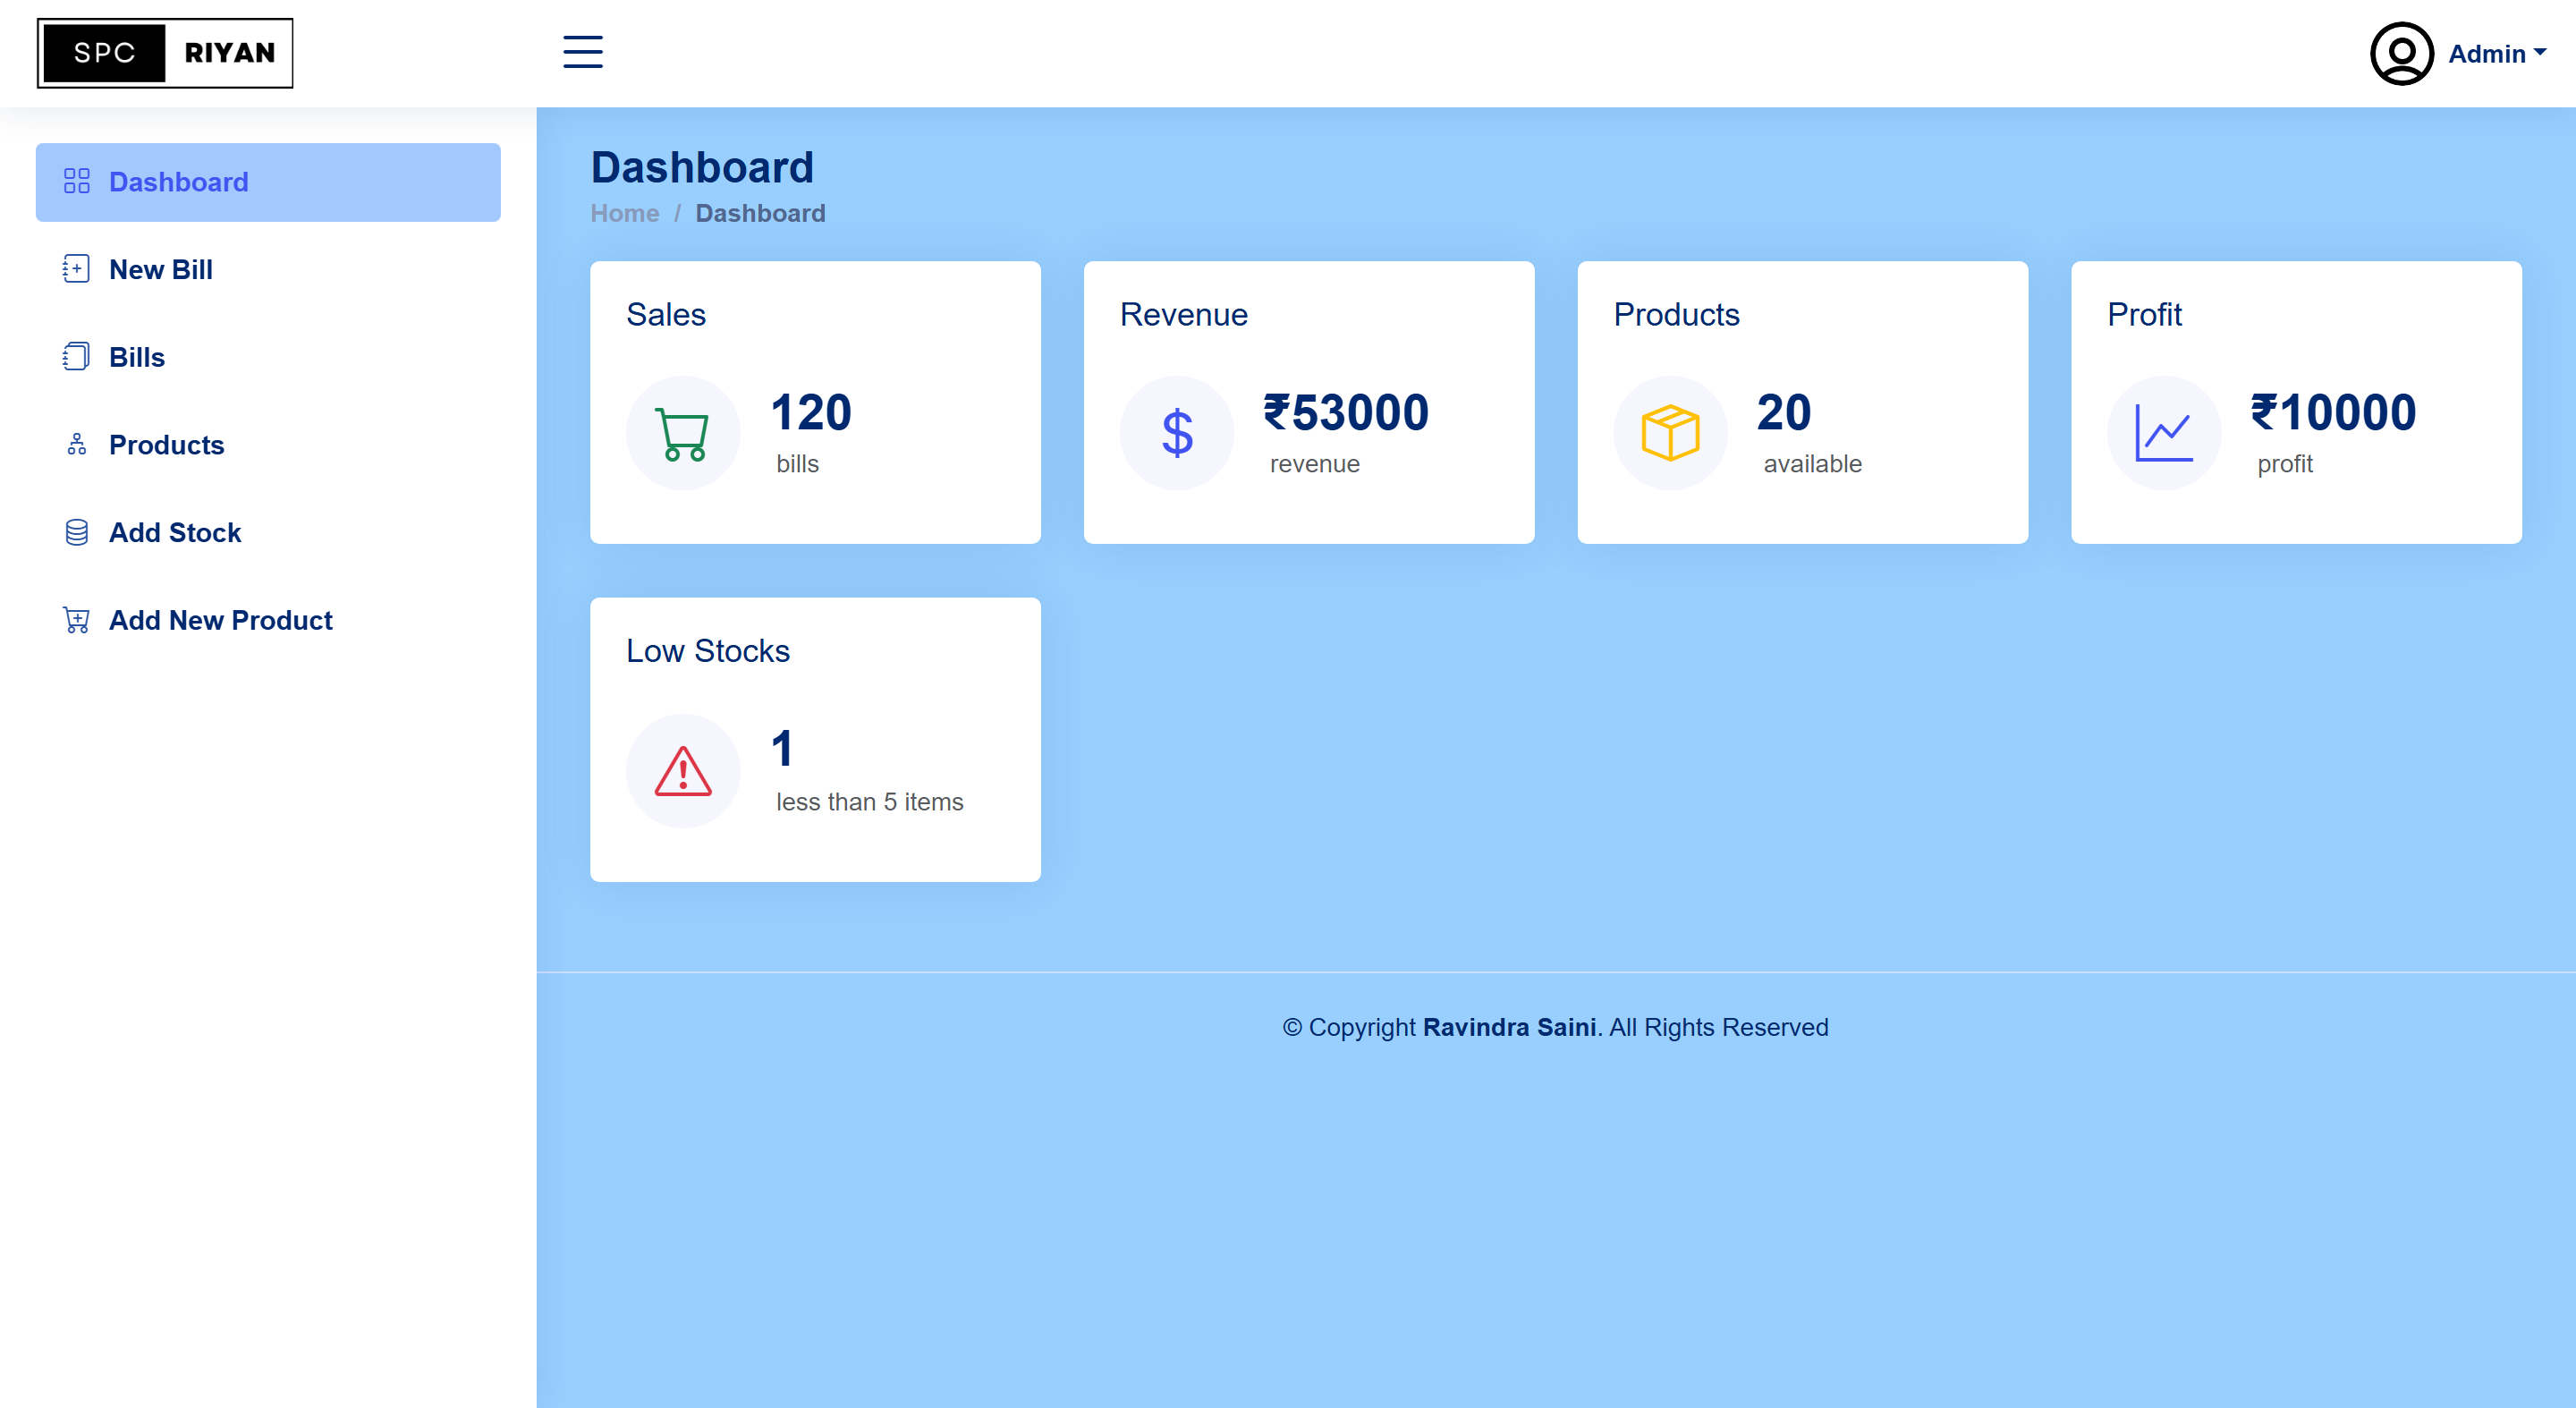
Task: Click the New Bill icon in sidebar
Action: [76, 269]
